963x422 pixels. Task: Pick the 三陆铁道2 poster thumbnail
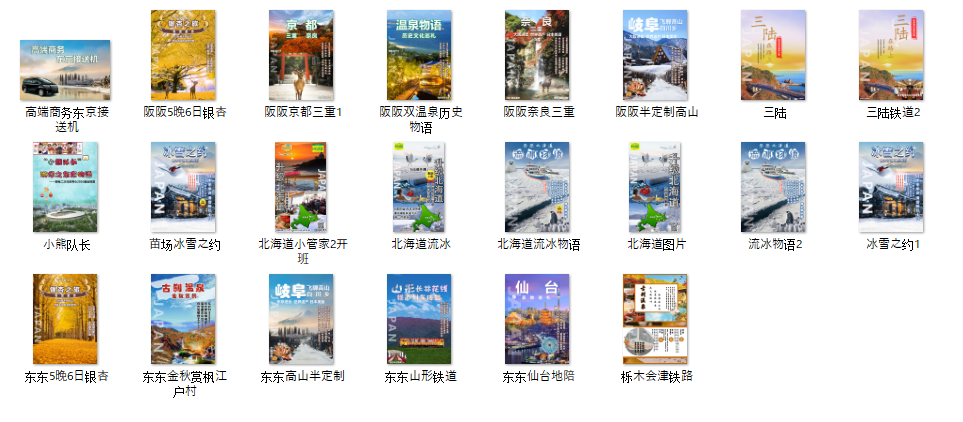[891, 55]
